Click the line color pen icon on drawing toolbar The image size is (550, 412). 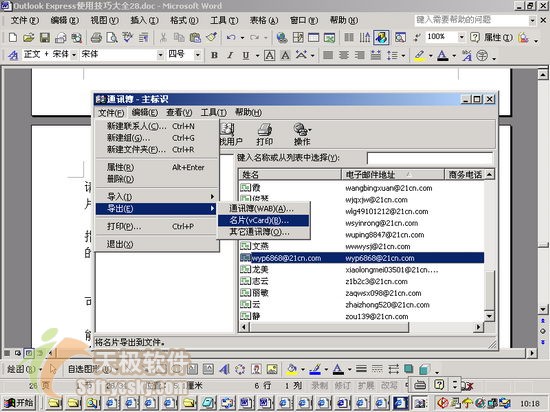pos(315,369)
